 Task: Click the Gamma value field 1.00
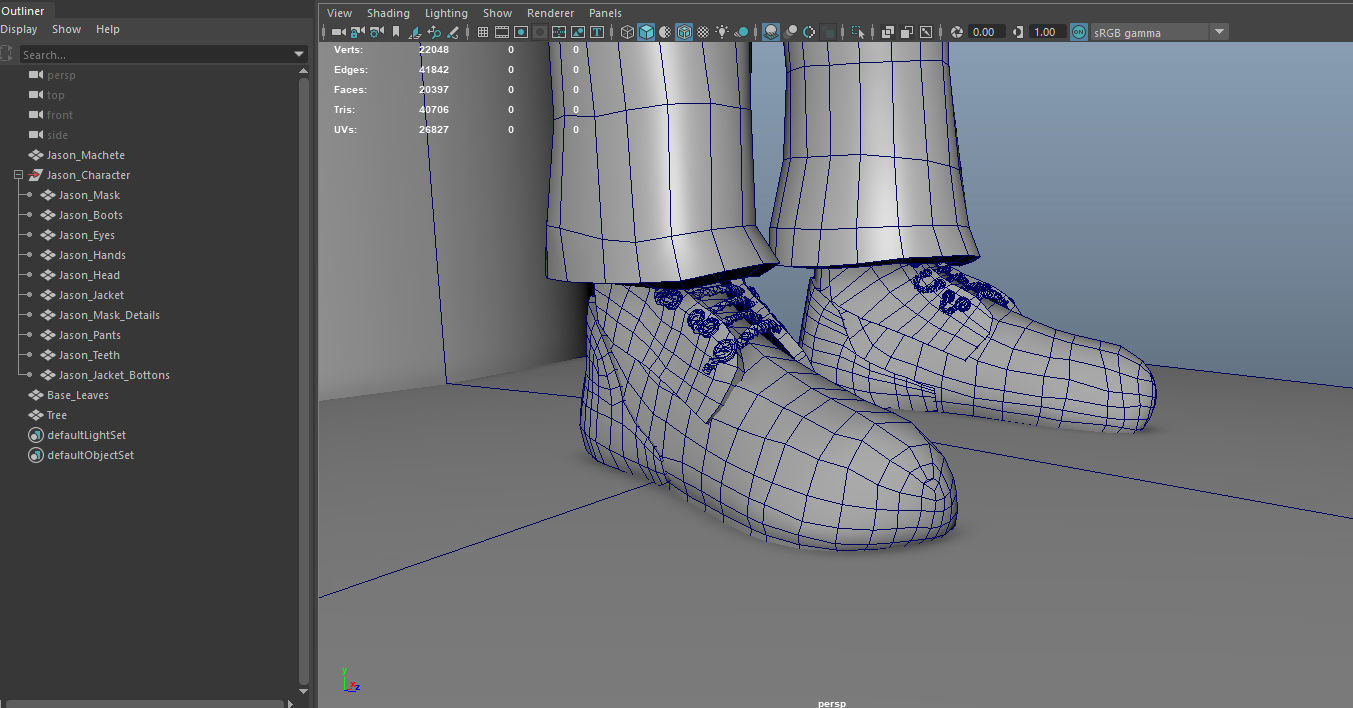click(x=1046, y=32)
